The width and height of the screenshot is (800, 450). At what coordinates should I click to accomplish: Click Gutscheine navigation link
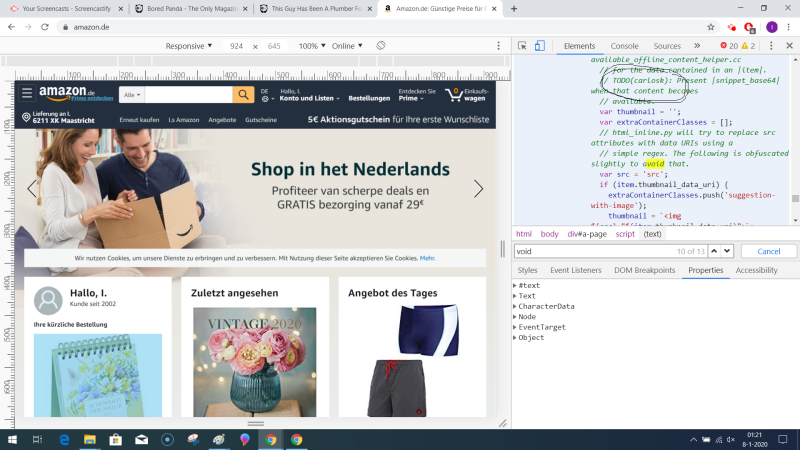pos(261,120)
